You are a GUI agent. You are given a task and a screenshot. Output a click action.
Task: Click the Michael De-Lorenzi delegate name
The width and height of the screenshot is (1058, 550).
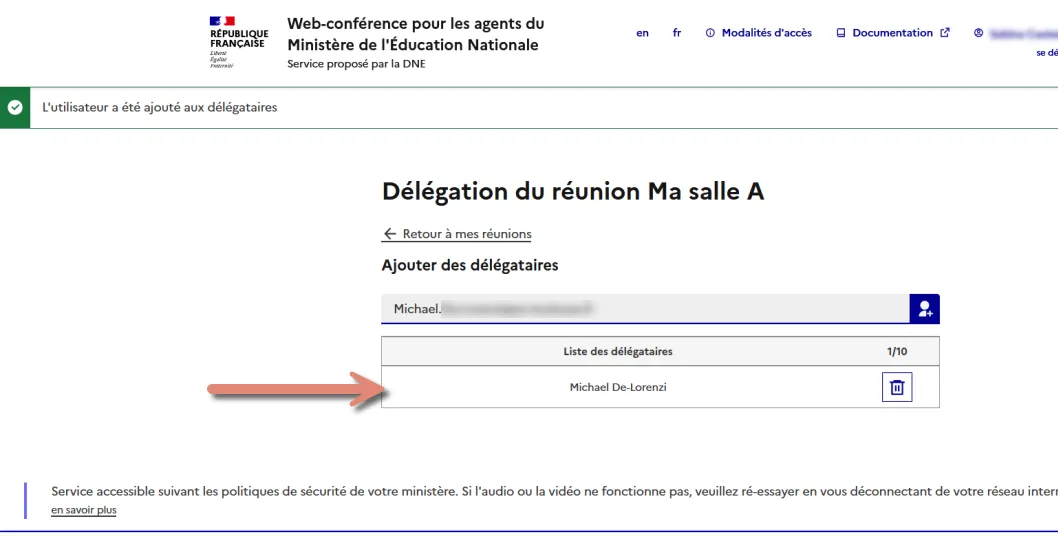click(618, 387)
